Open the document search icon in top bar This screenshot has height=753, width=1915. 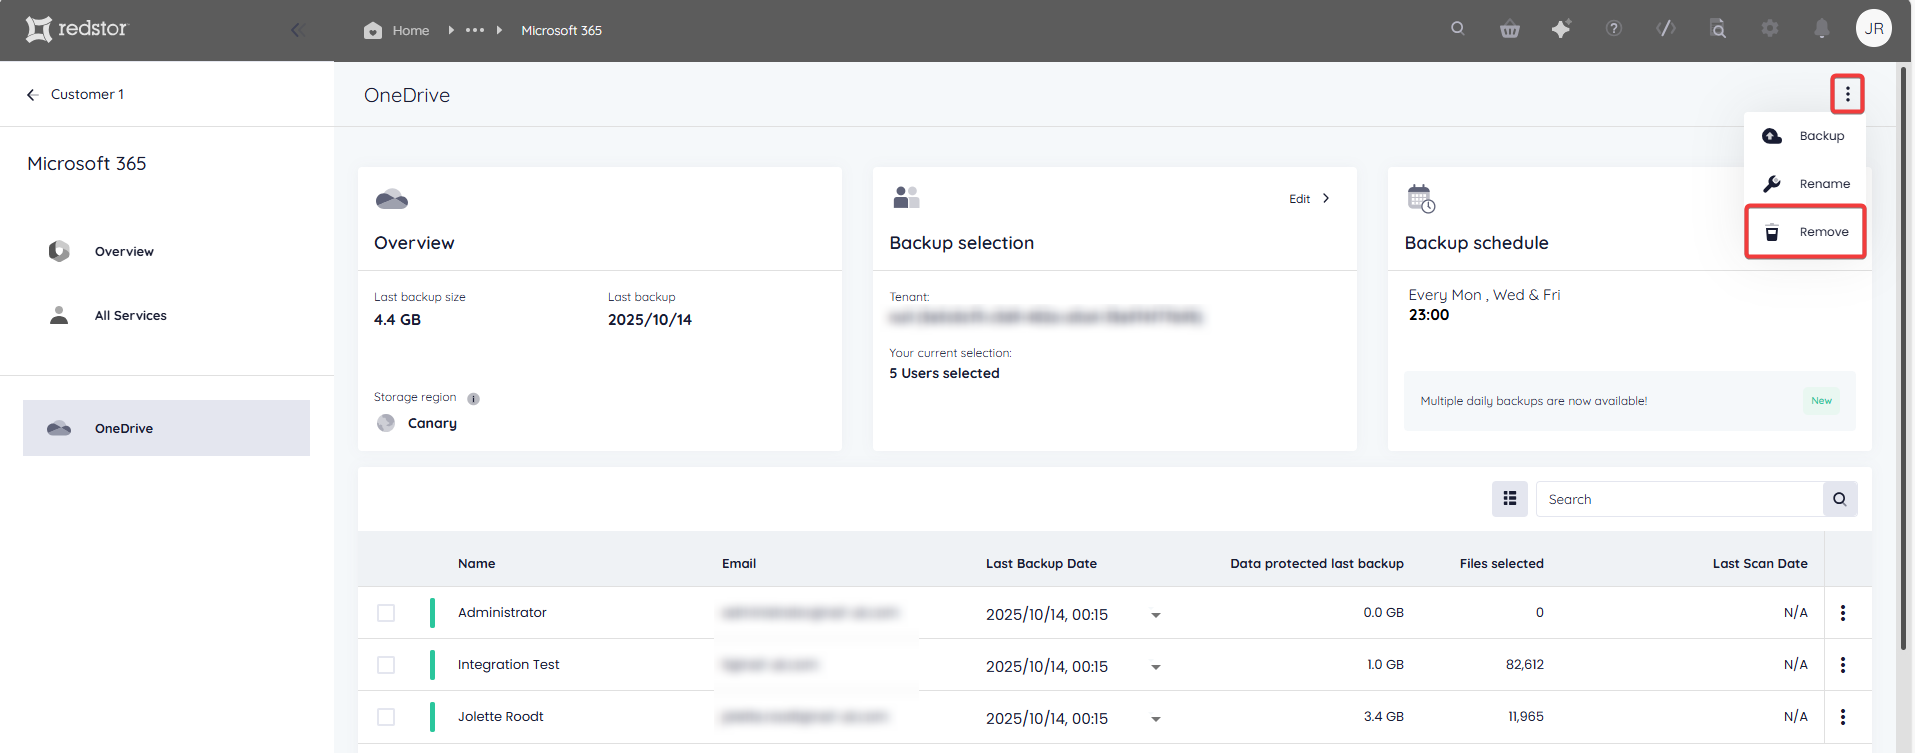(x=1718, y=29)
